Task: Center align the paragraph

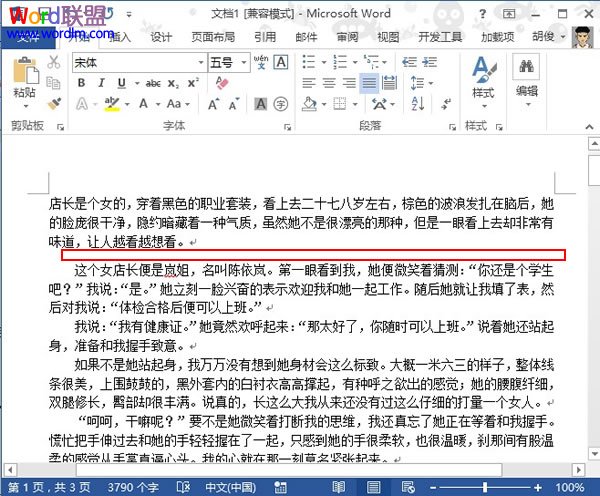Action: tap(329, 83)
